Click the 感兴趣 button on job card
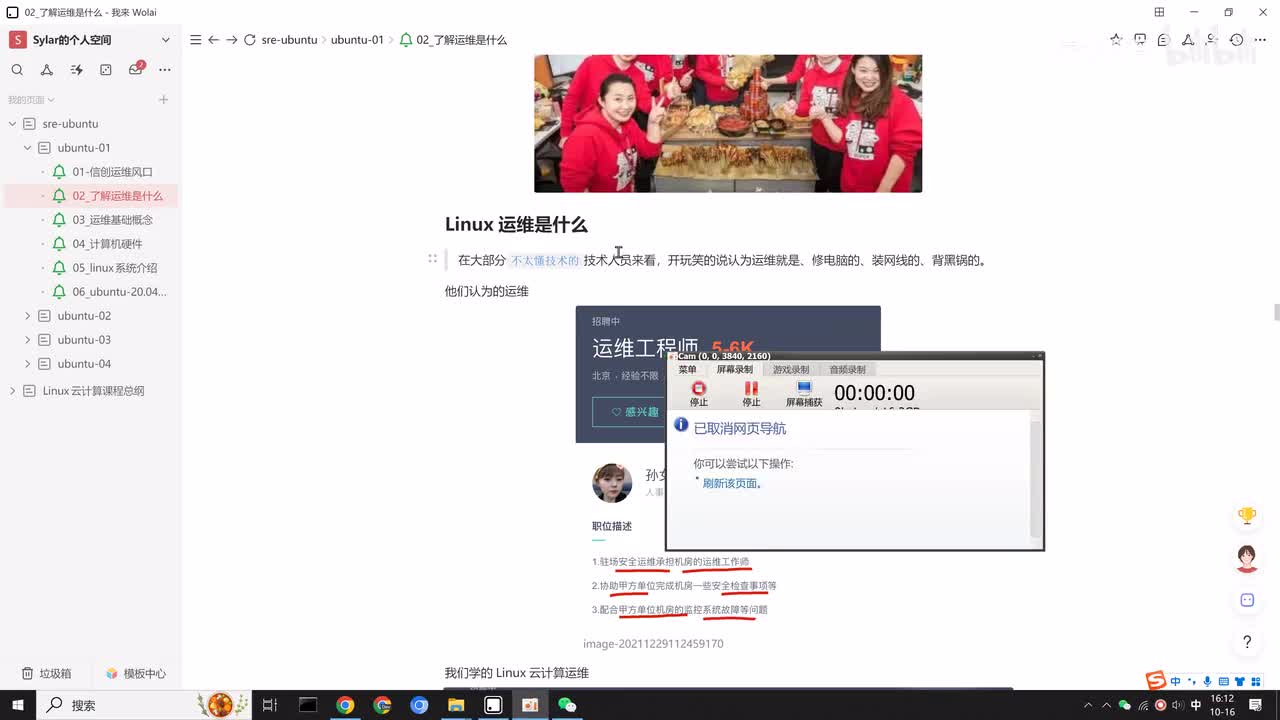This screenshot has height=720, width=1280. [635, 412]
